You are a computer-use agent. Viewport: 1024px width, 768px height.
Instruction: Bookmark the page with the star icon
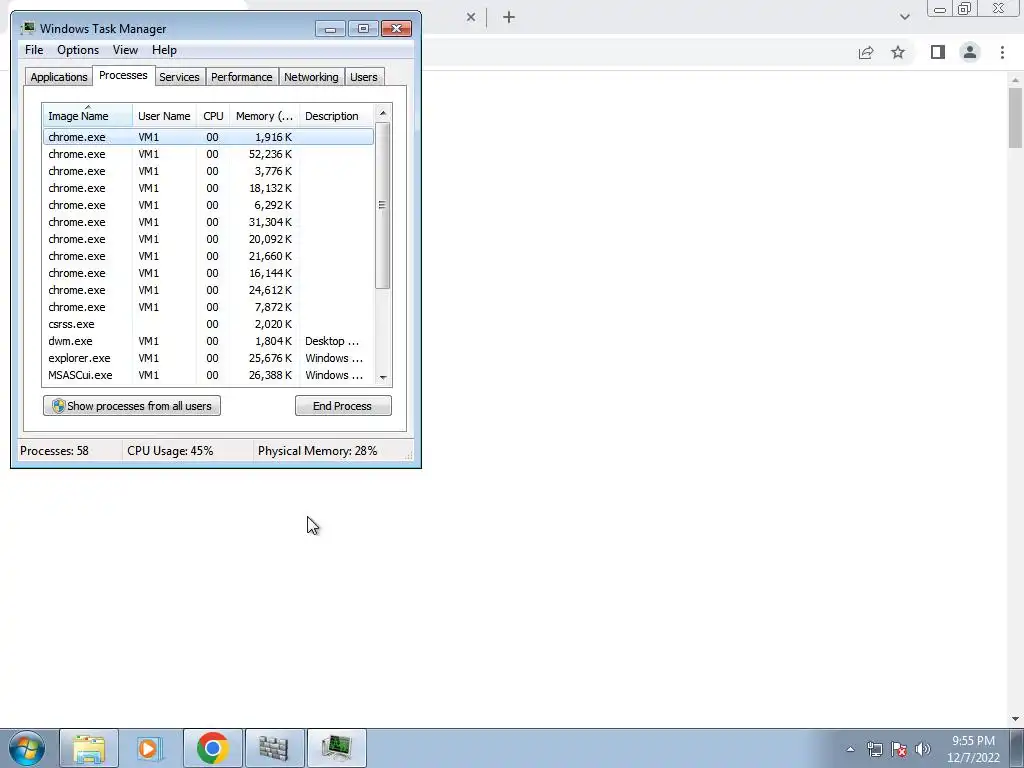click(x=898, y=52)
